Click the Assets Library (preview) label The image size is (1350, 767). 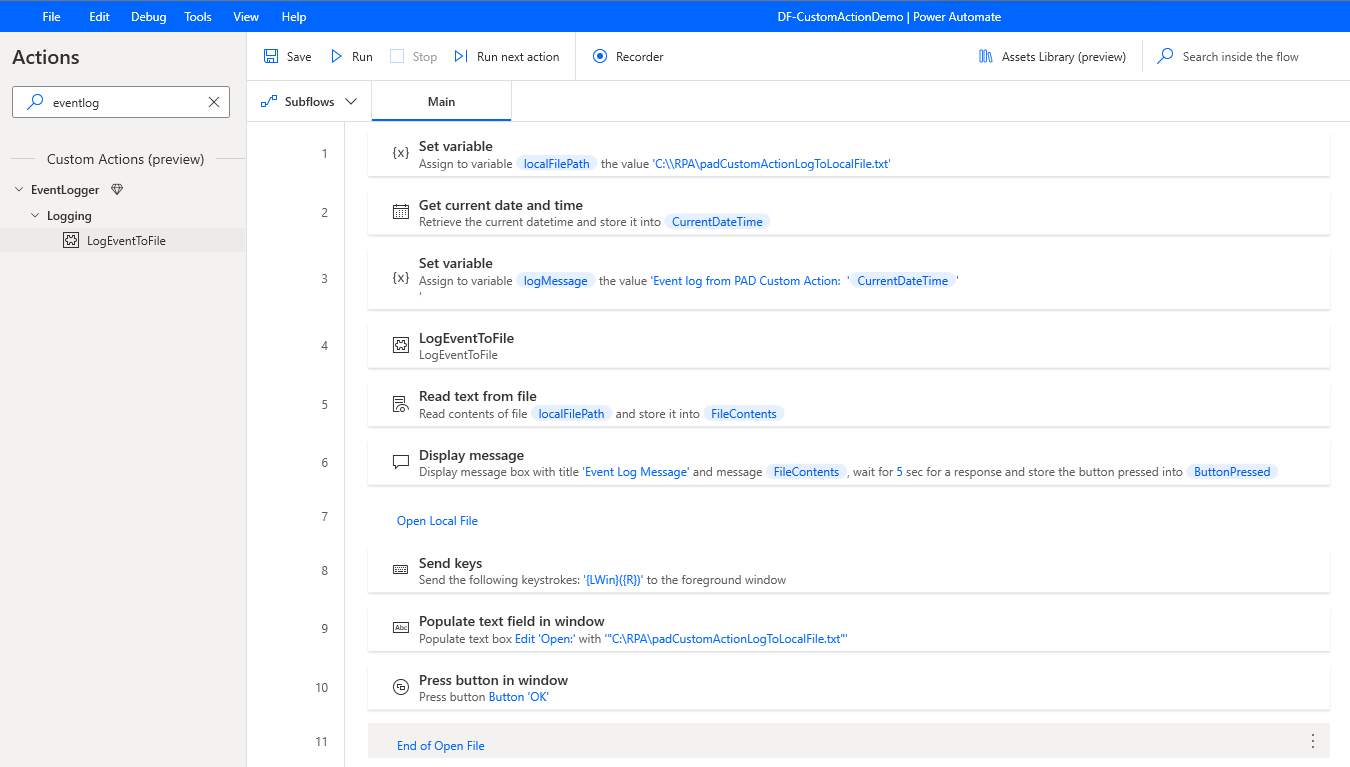coord(1064,57)
